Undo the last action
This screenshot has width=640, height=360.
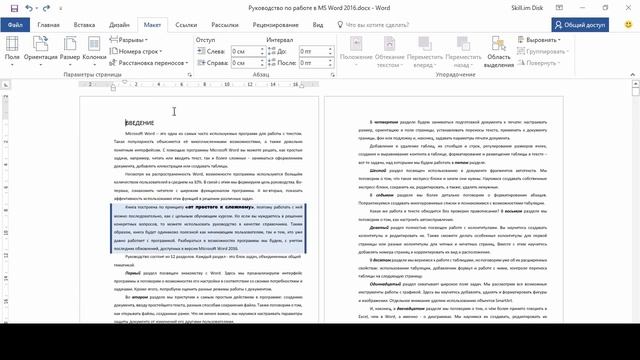tap(29, 8)
